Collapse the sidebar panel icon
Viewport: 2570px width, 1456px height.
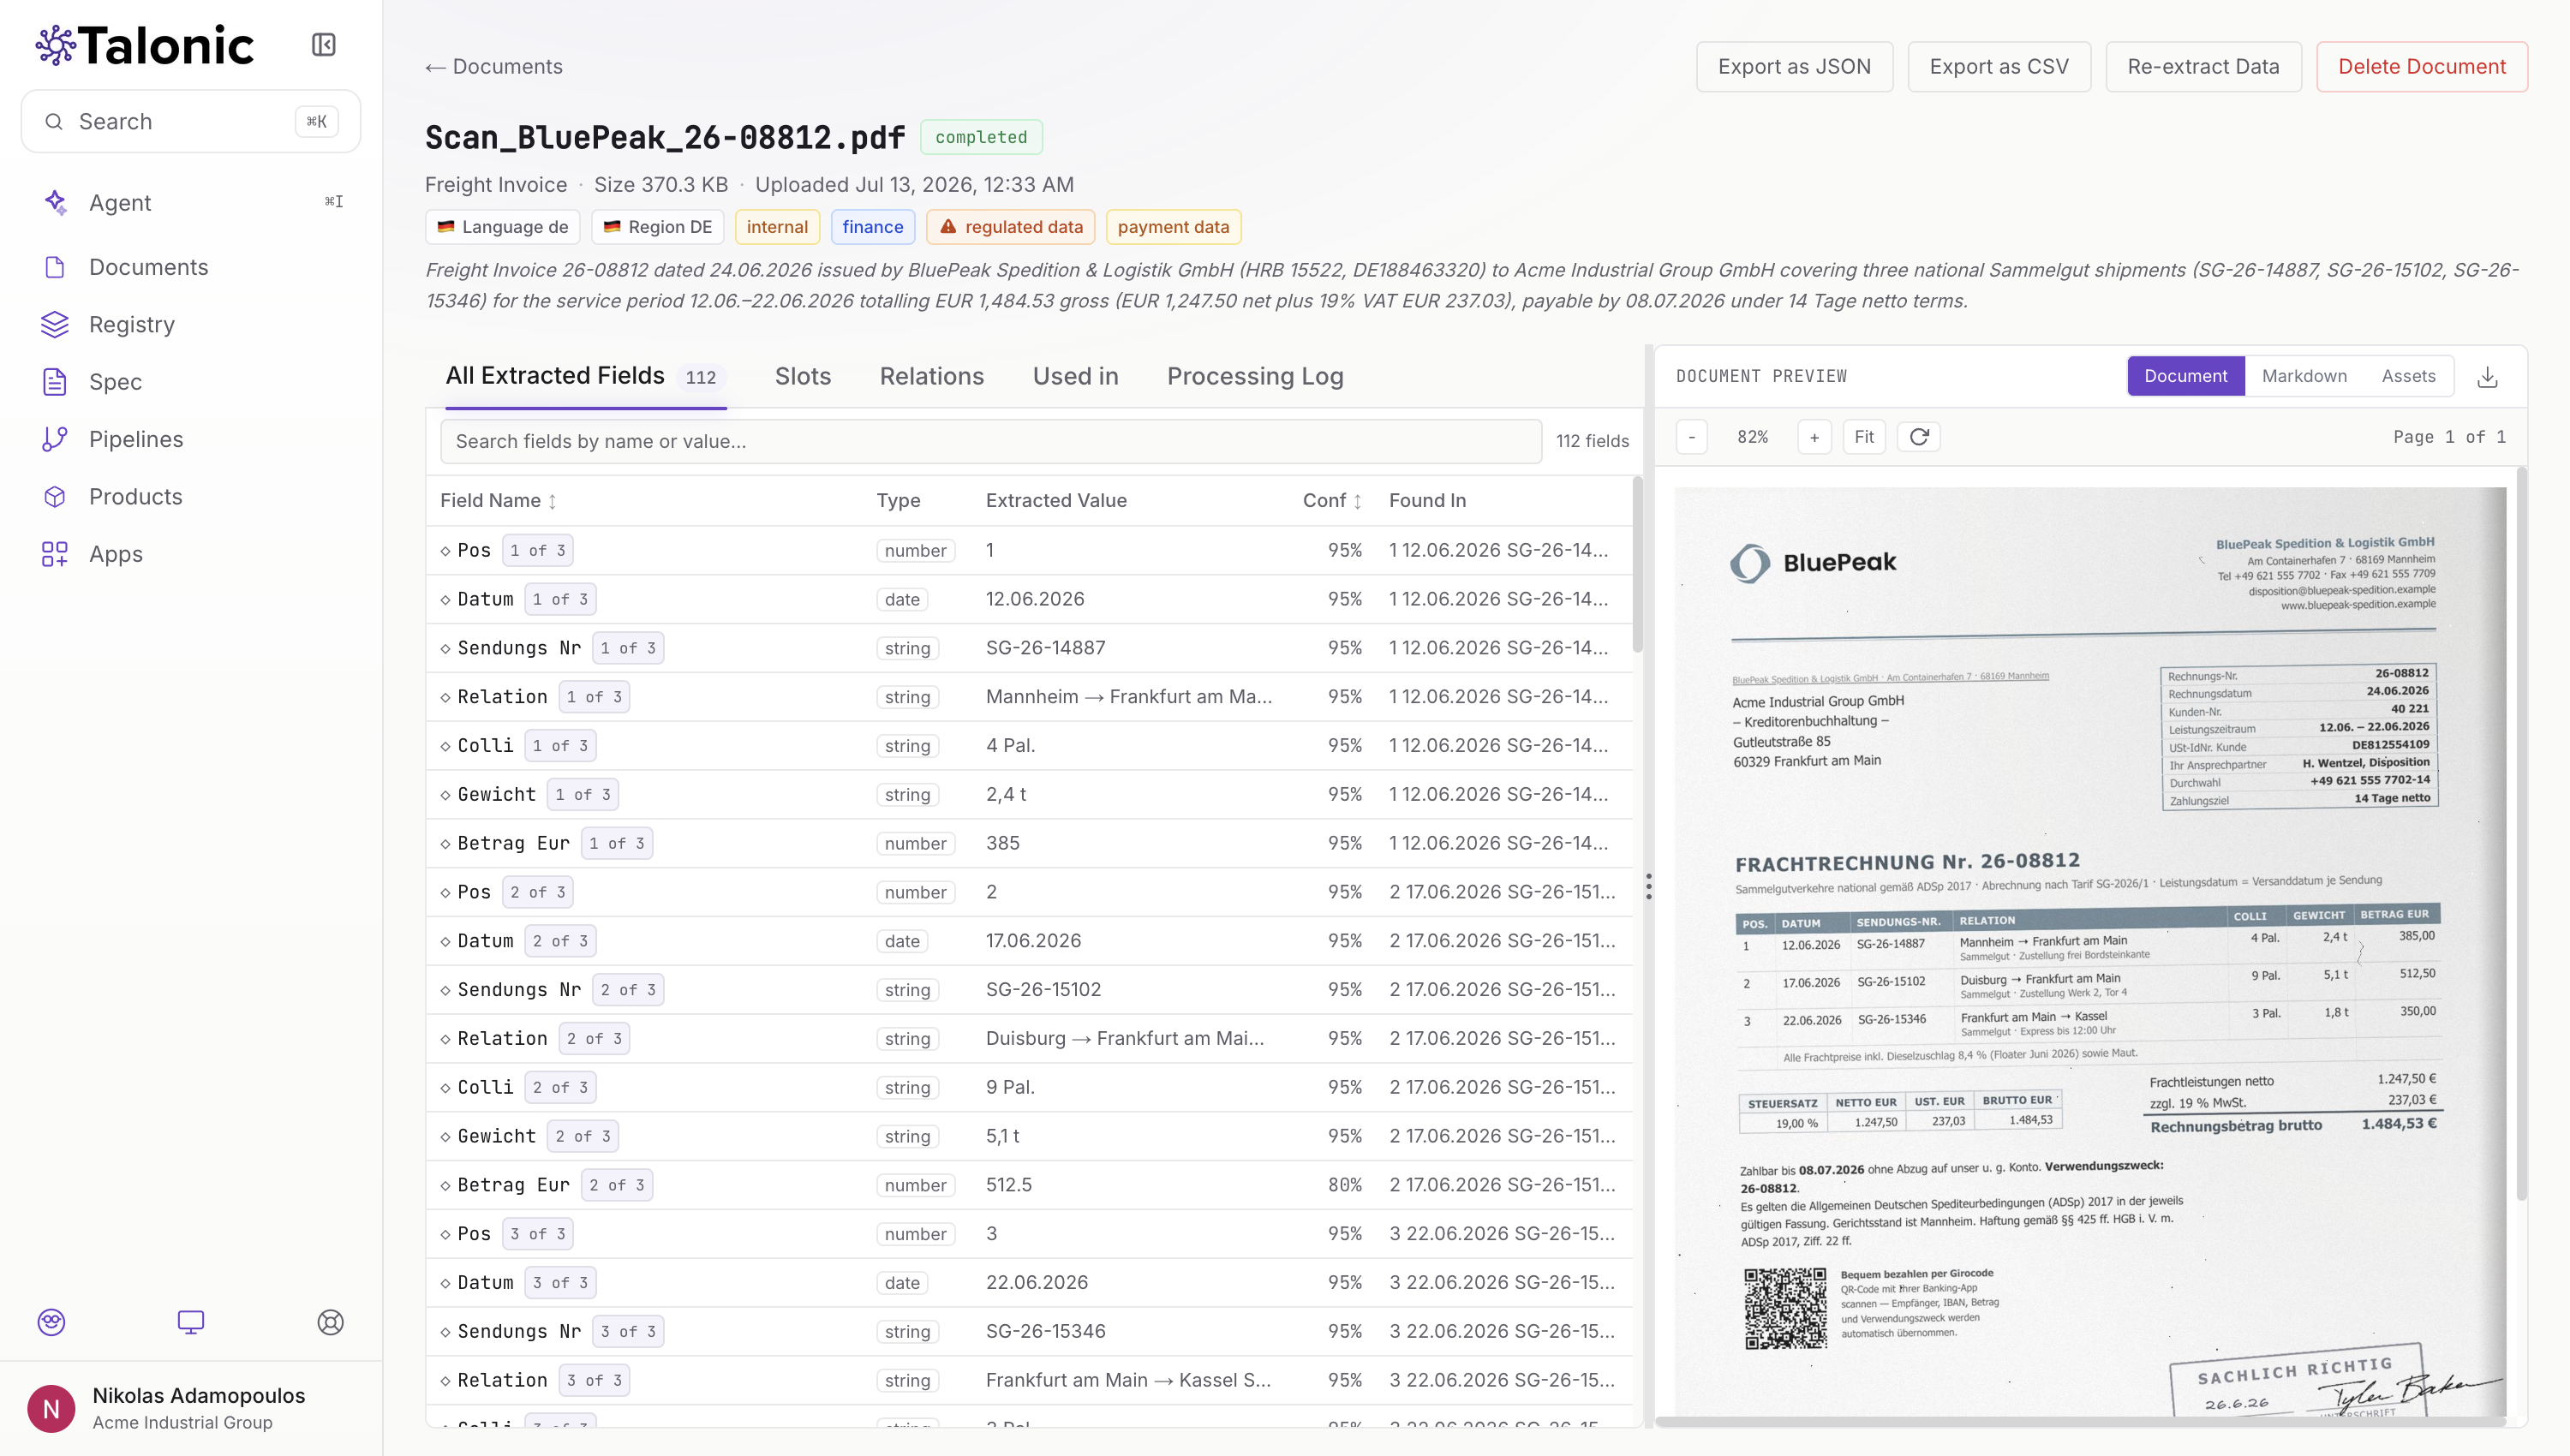[323, 45]
